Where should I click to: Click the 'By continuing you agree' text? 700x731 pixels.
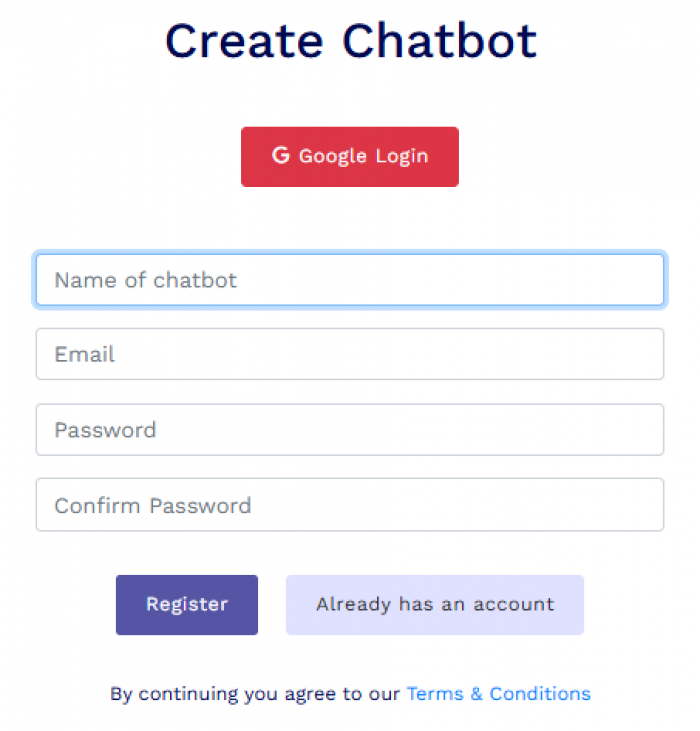coord(255,694)
